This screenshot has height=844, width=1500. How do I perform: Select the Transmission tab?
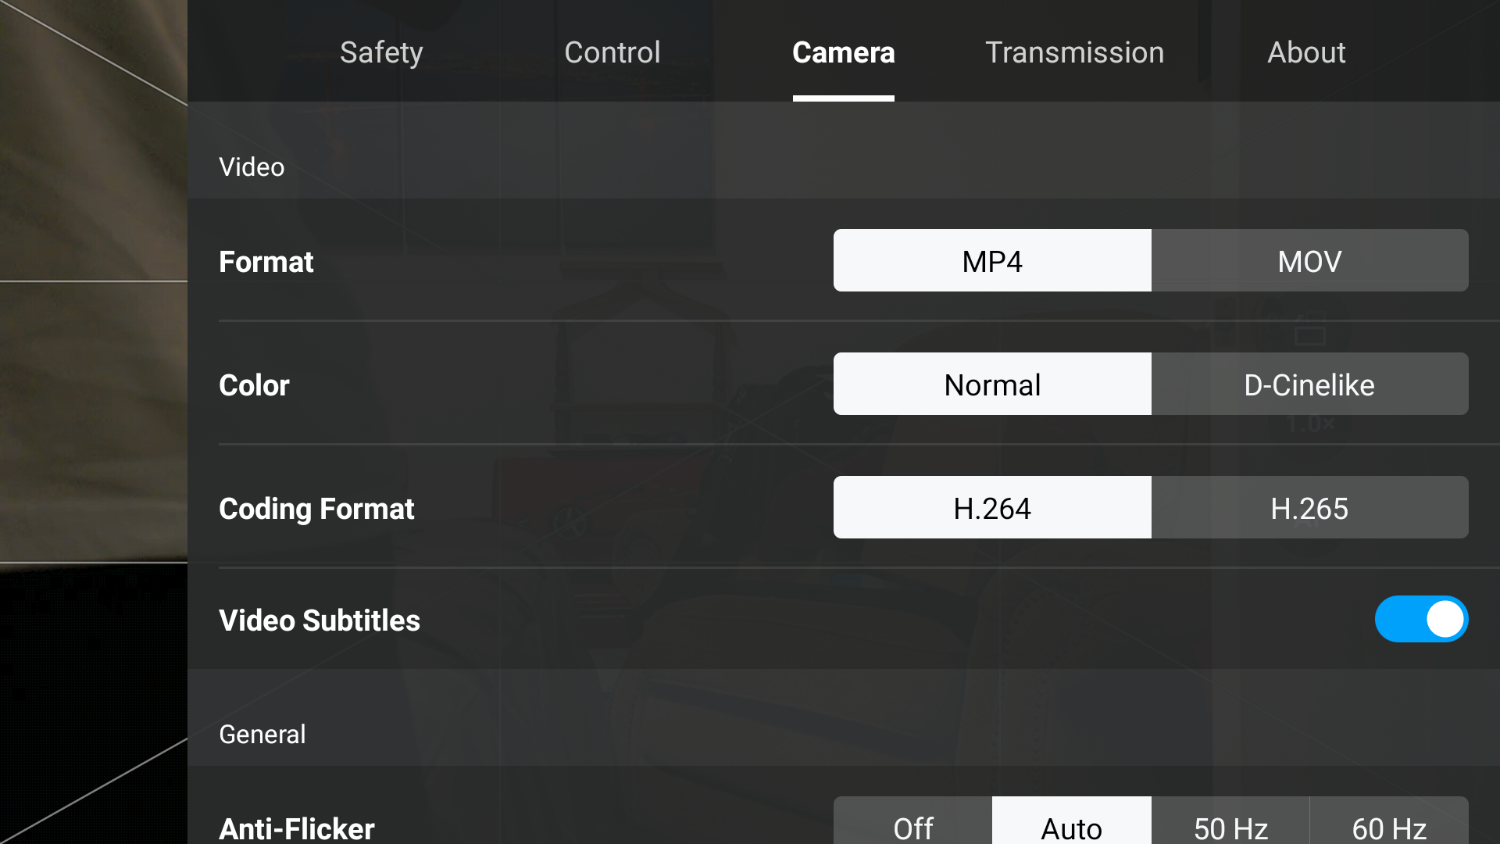(x=1074, y=52)
